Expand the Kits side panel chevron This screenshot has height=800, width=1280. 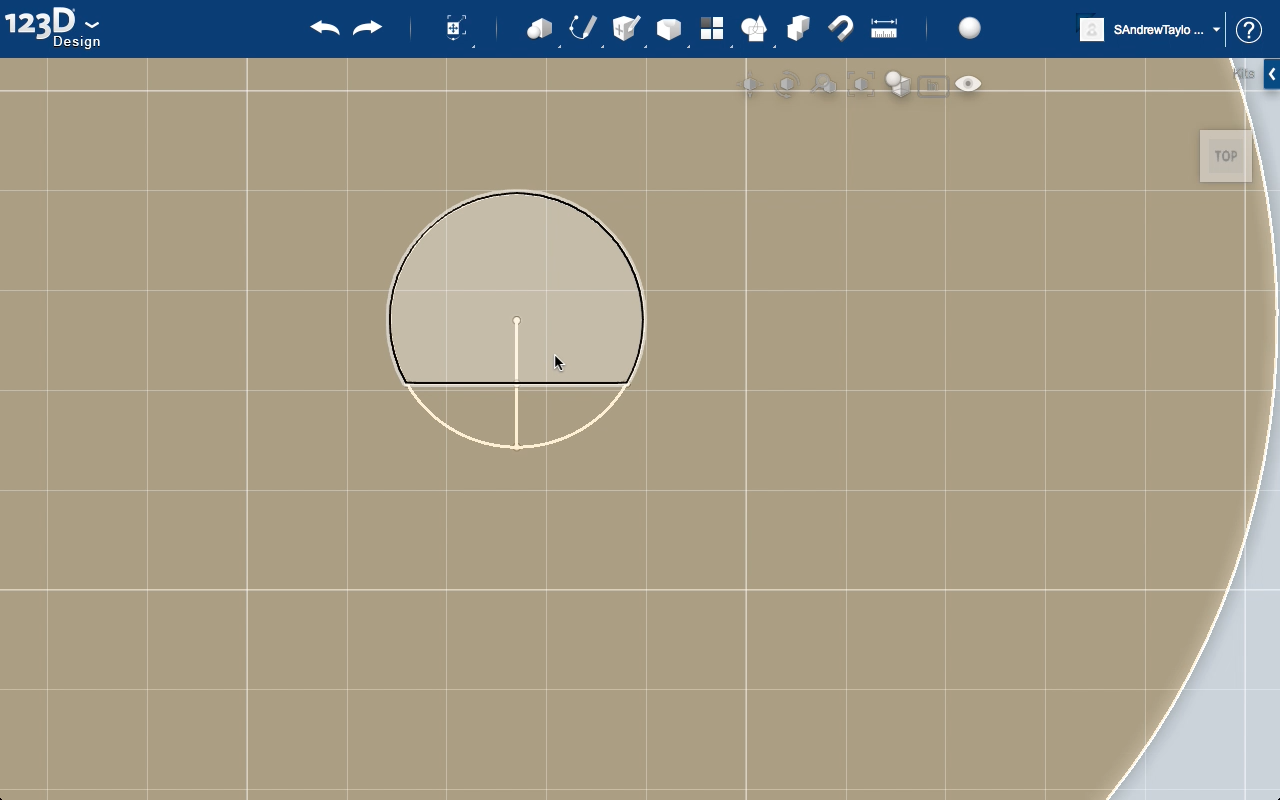click(x=1272, y=74)
